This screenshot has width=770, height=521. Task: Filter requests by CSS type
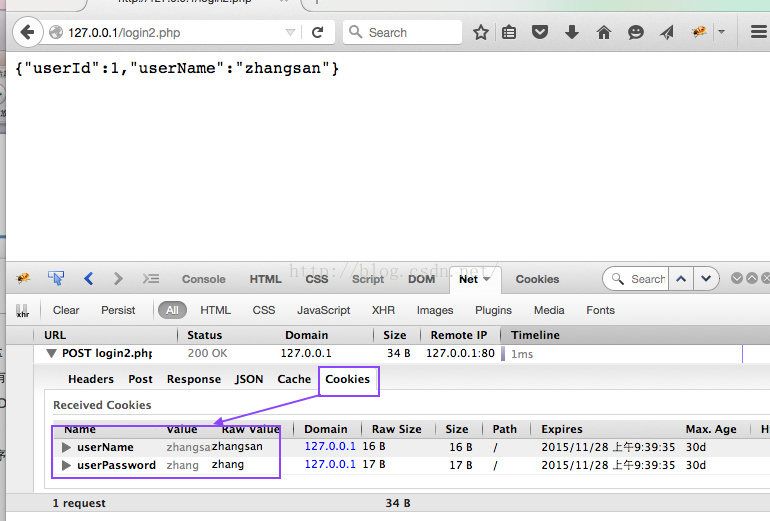pos(264,310)
